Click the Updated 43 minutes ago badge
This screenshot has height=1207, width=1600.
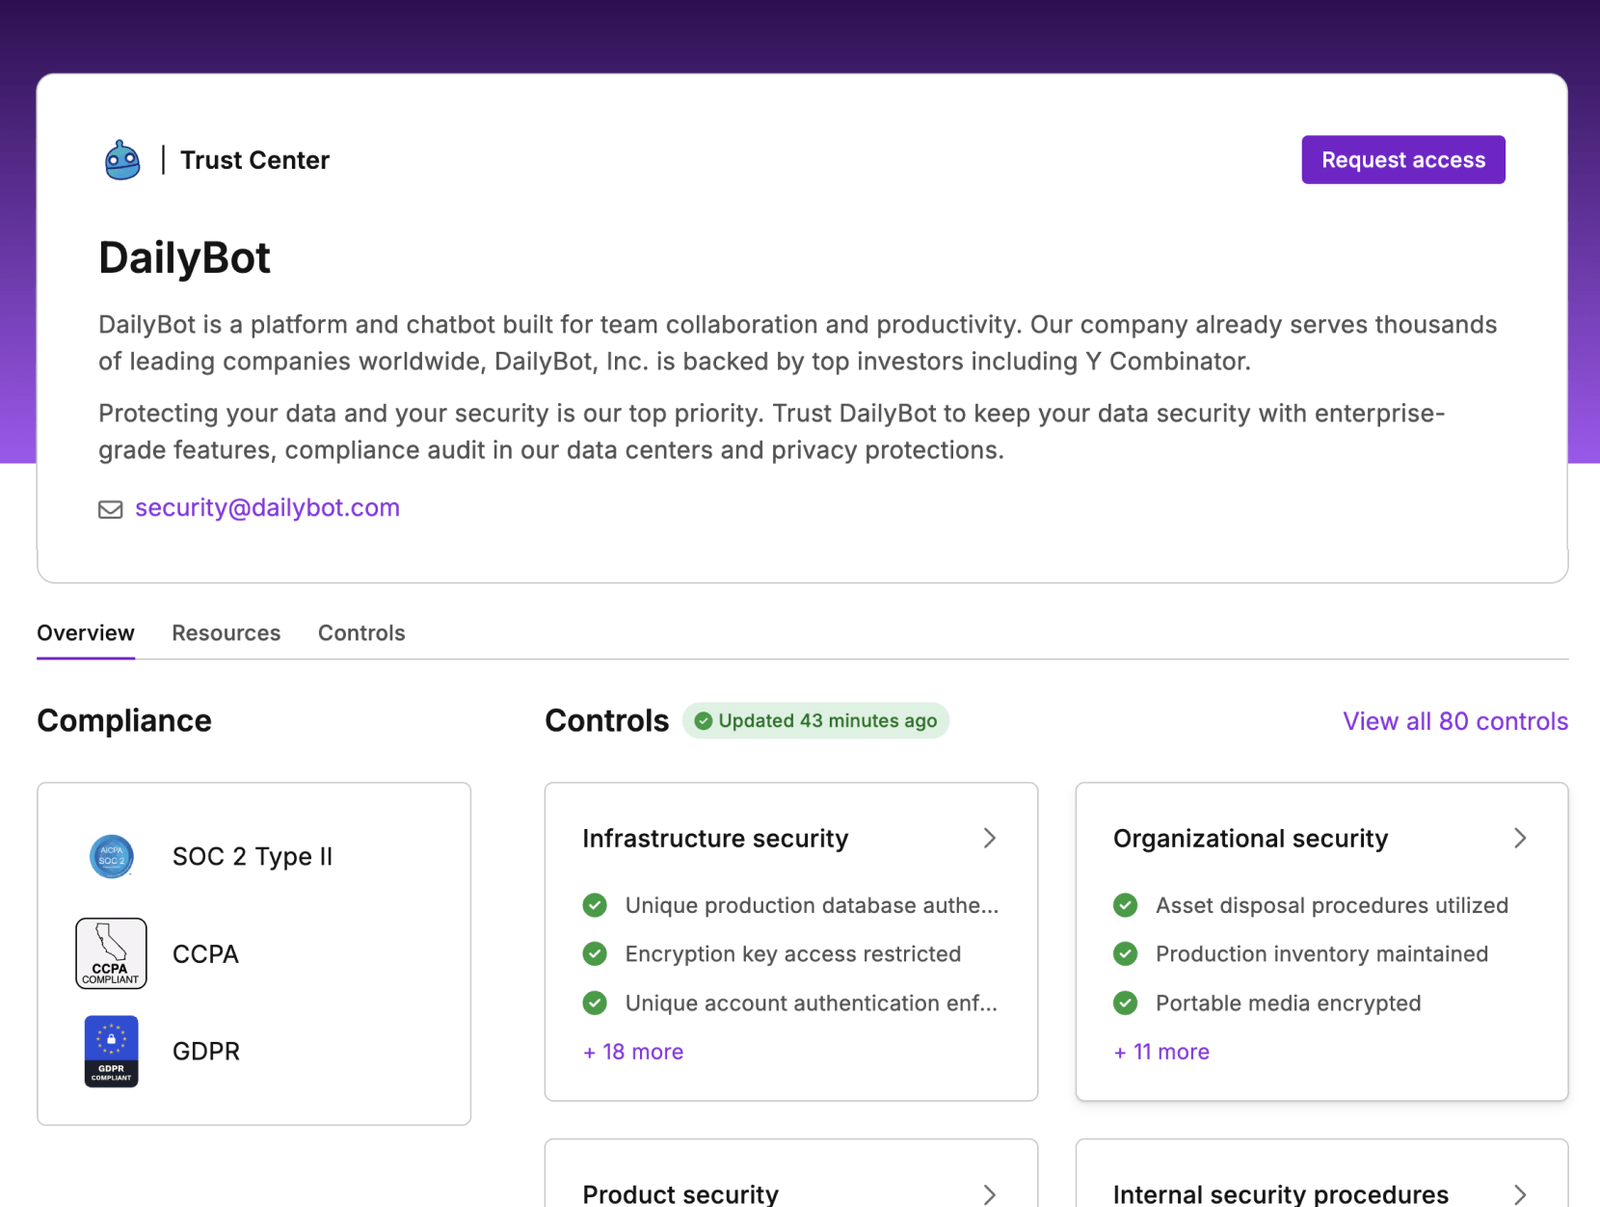[816, 721]
